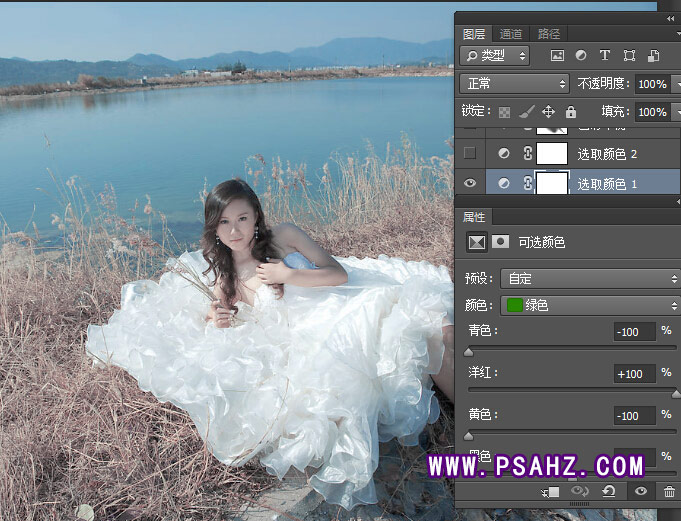Open the 正常 blend mode dropdown
Viewport: 681px width, 521px height.
[514, 84]
